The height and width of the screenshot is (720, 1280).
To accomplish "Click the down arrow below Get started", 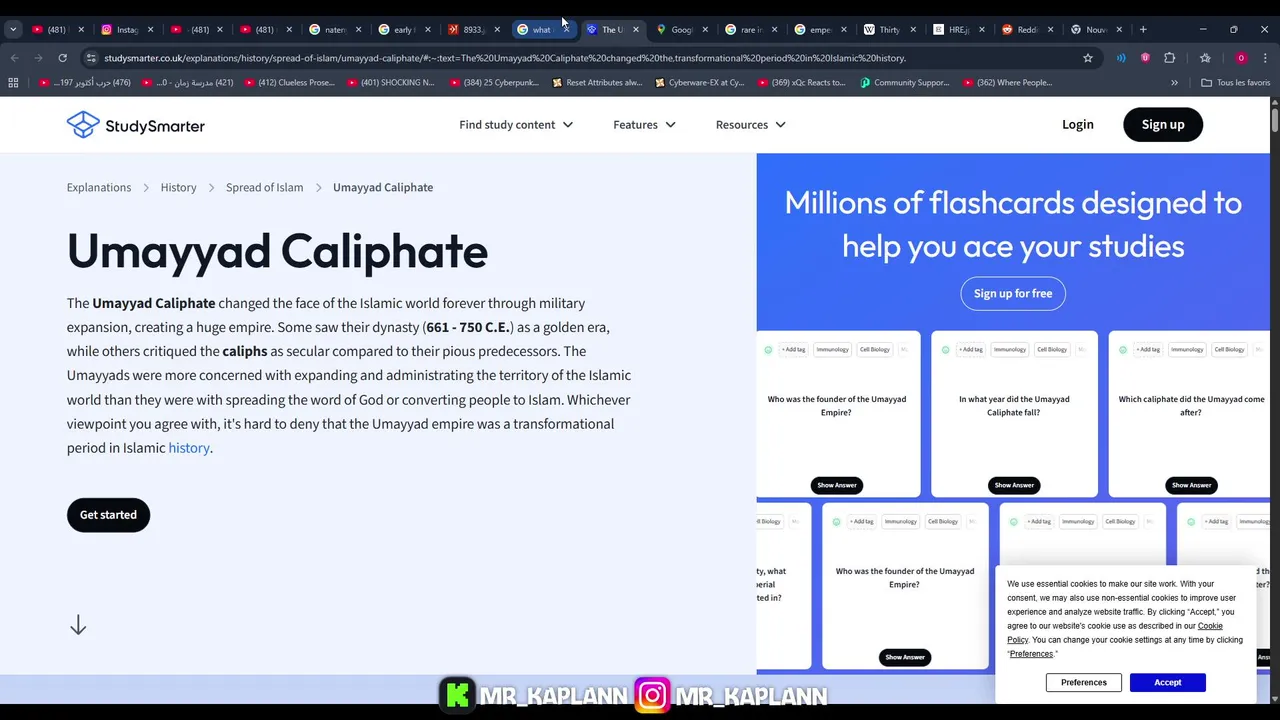I will point(78,626).
